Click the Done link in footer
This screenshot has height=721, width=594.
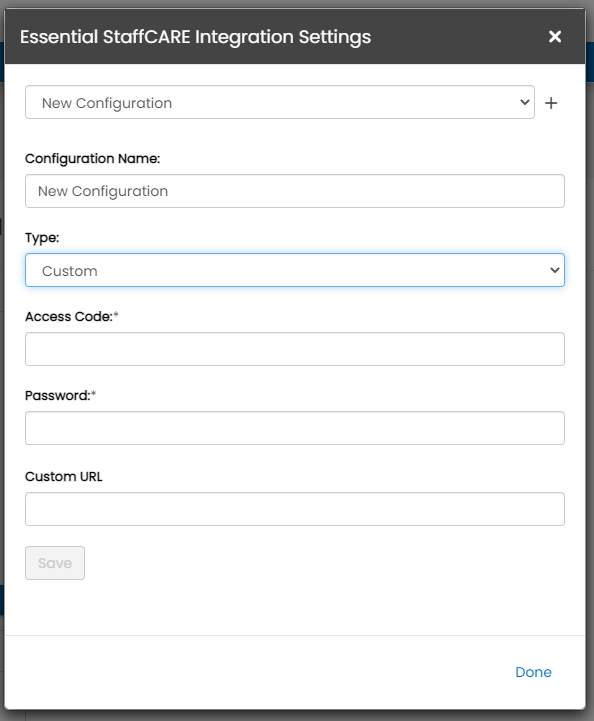[533, 672]
